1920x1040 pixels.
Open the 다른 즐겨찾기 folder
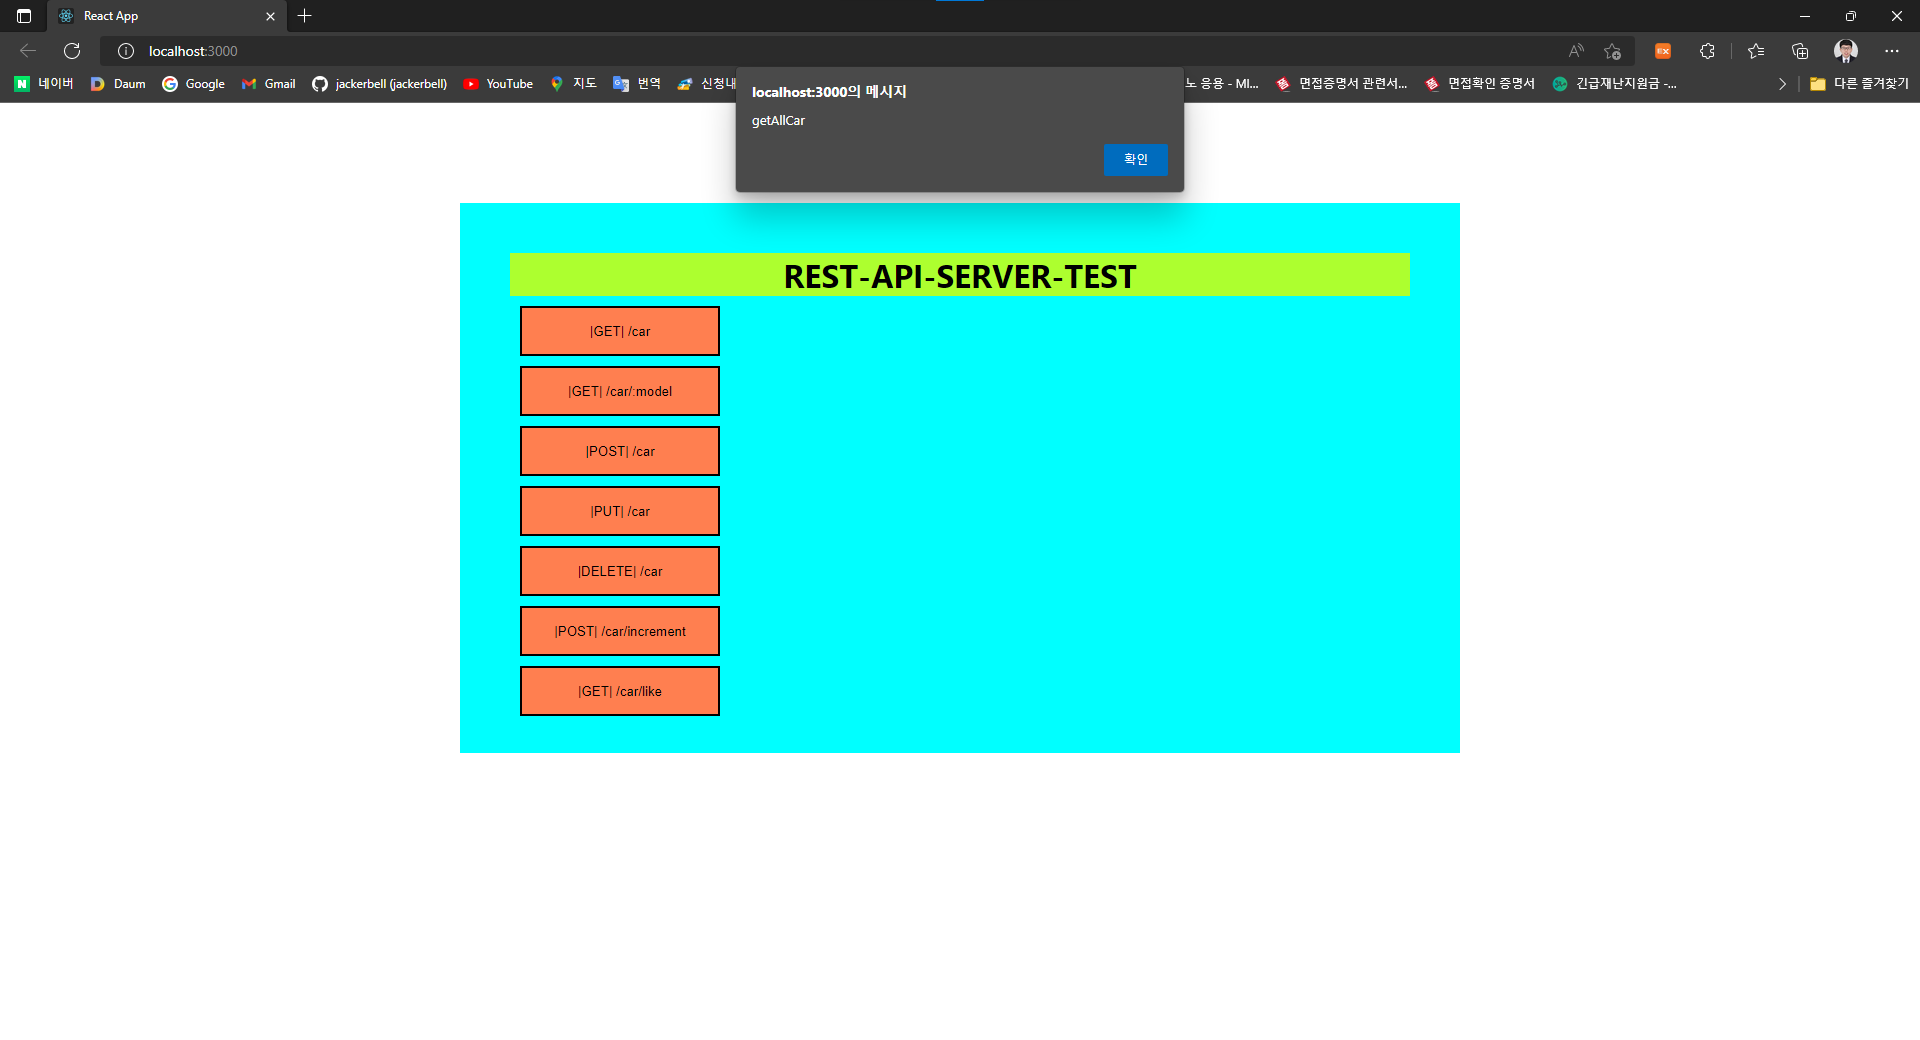click(1859, 84)
